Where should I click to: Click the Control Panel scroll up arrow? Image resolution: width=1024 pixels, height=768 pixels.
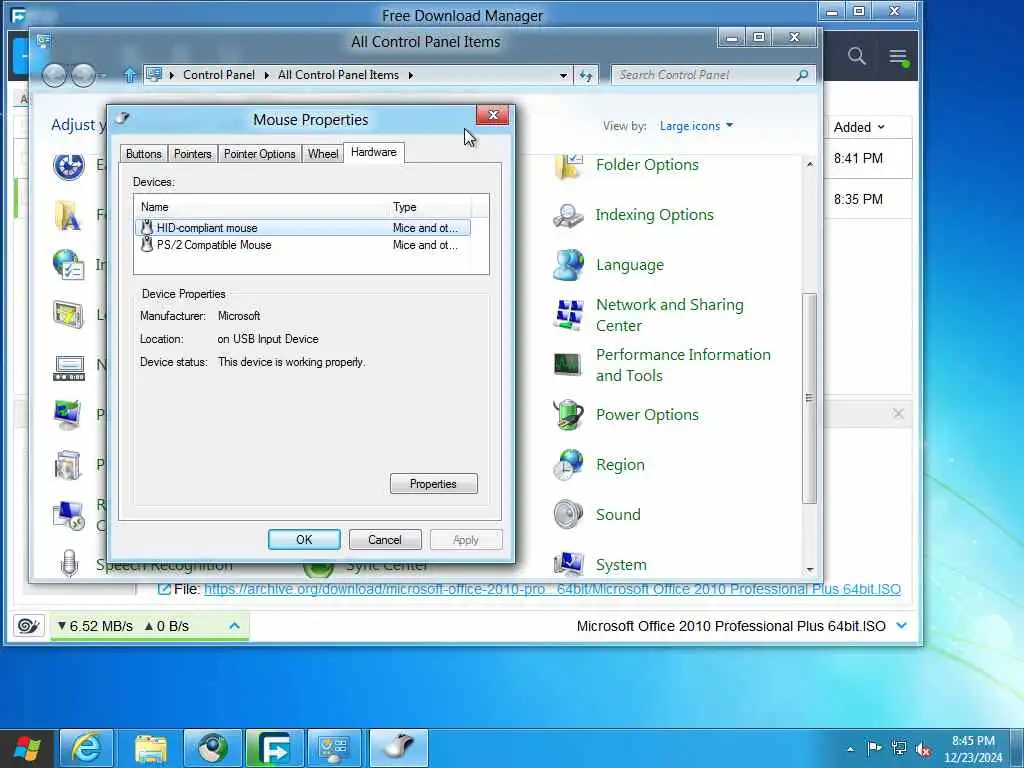point(810,164)
